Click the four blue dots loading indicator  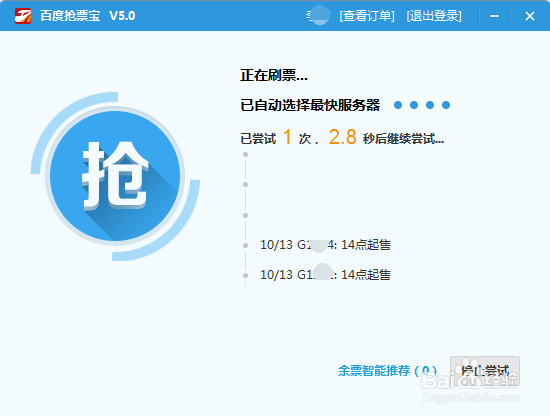coord(422,105)
